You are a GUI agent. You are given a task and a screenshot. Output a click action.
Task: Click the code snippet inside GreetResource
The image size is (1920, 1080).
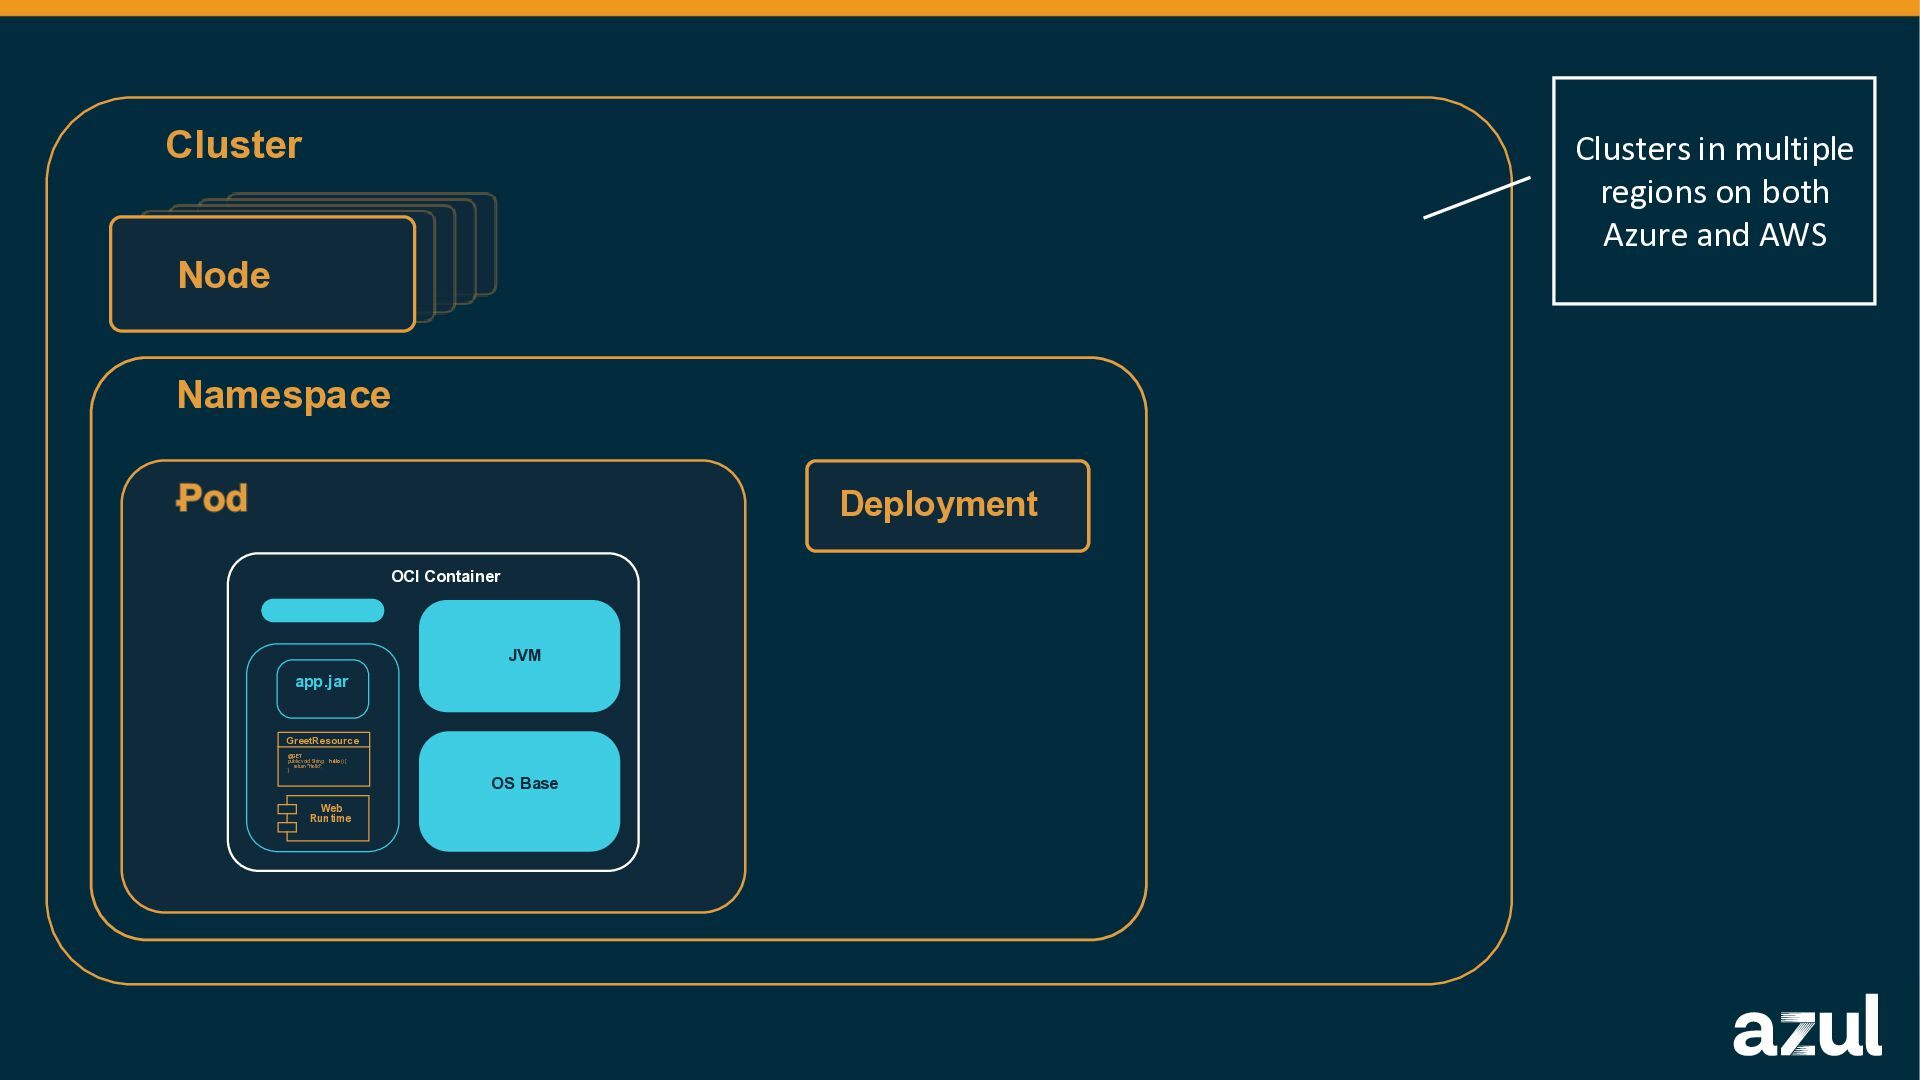point(318,764)
